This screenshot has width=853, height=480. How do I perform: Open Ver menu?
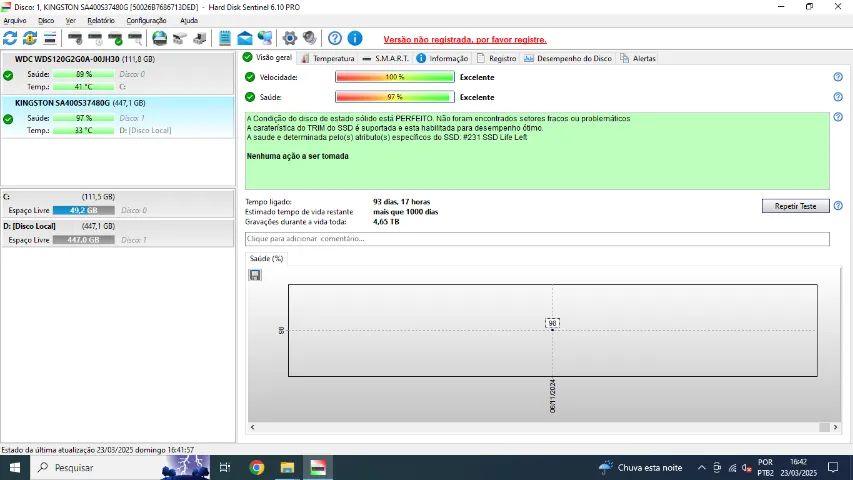click(71, 20)
